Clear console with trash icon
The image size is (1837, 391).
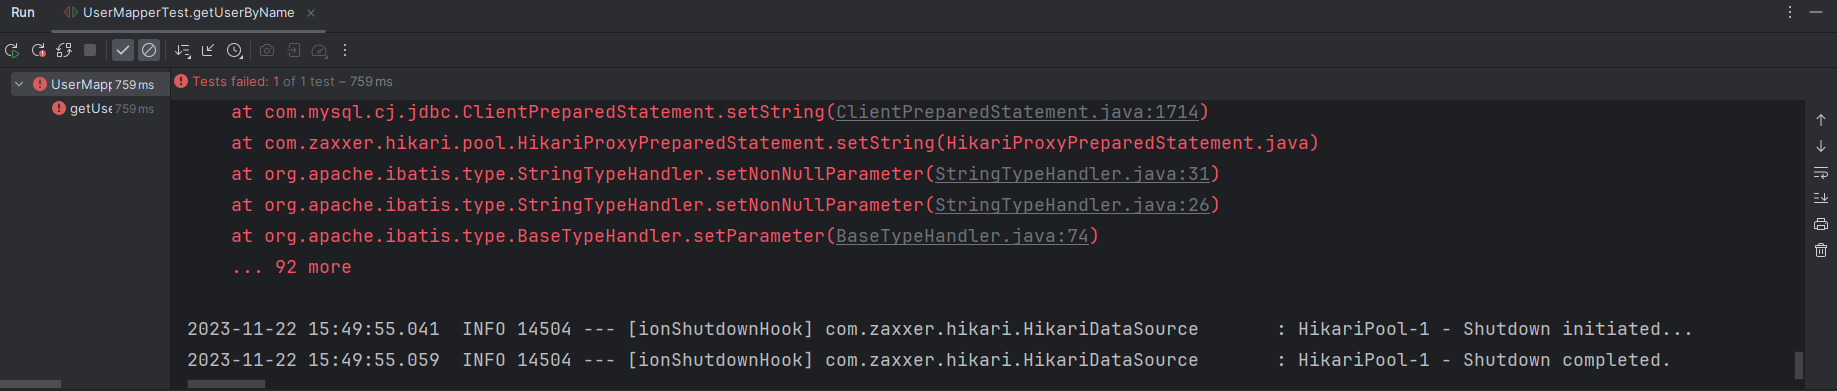point(1821,250)
